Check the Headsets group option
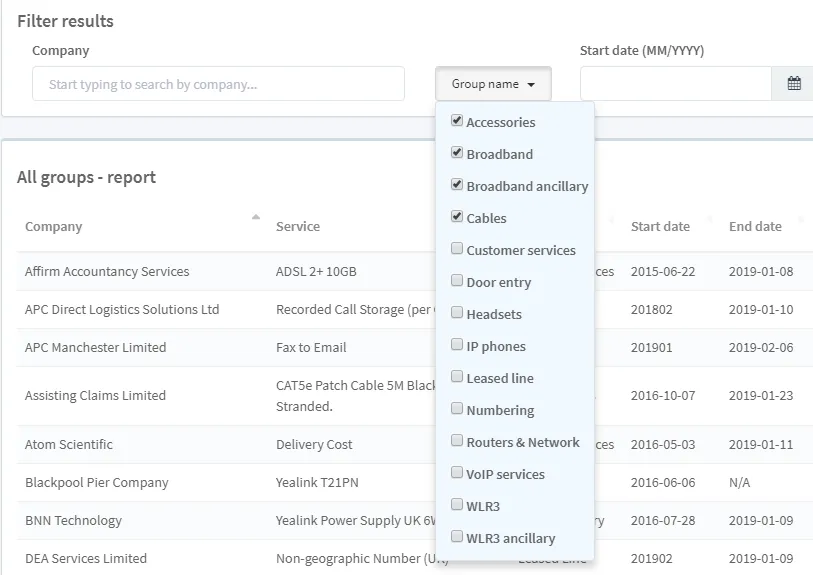 click(x=457, y=314)
